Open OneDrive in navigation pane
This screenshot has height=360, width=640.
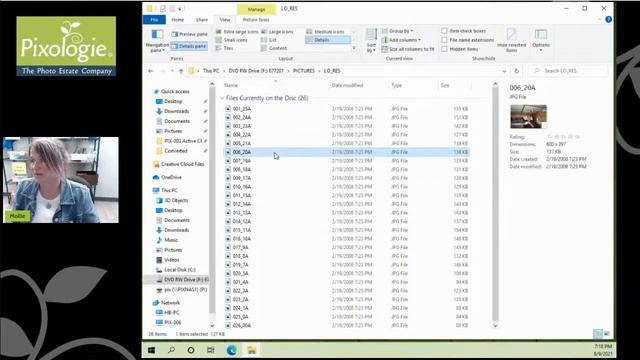pos(167,178)
